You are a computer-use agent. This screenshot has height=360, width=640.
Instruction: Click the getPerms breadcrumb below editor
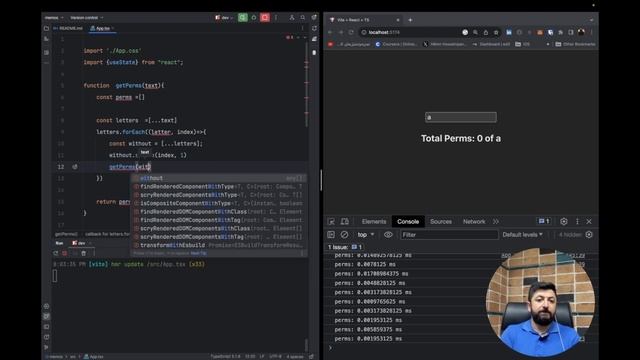pos(66,234)
